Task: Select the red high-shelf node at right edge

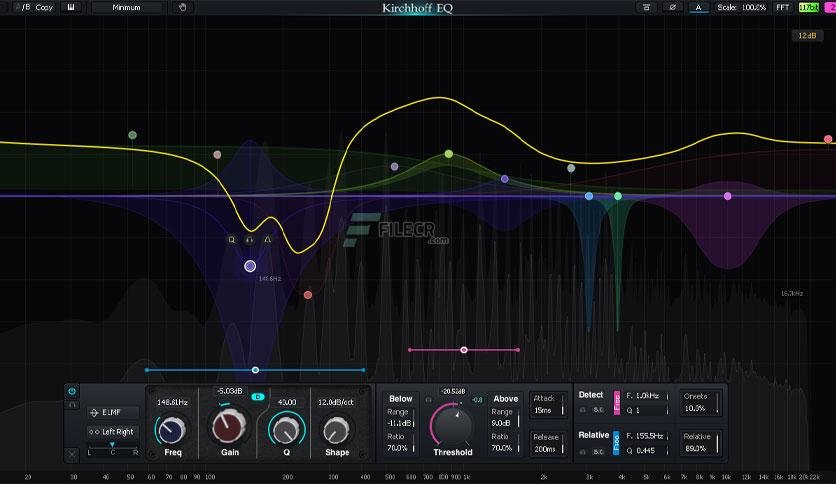Action: click(x=828, y=139)
